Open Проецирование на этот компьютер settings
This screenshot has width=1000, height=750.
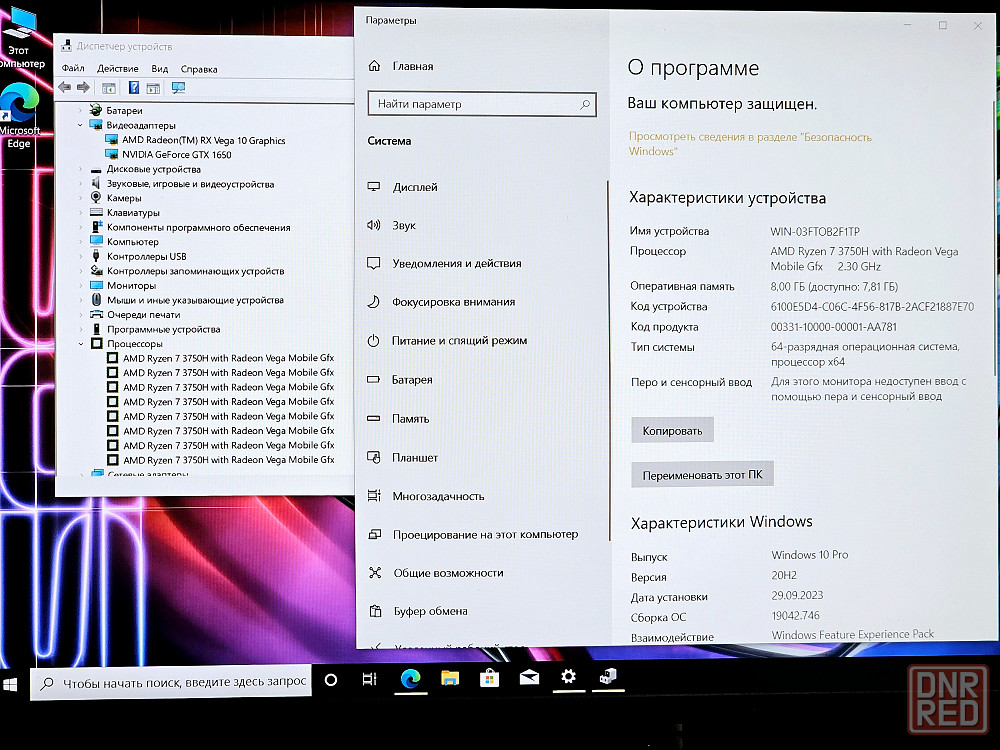(473, 534)
